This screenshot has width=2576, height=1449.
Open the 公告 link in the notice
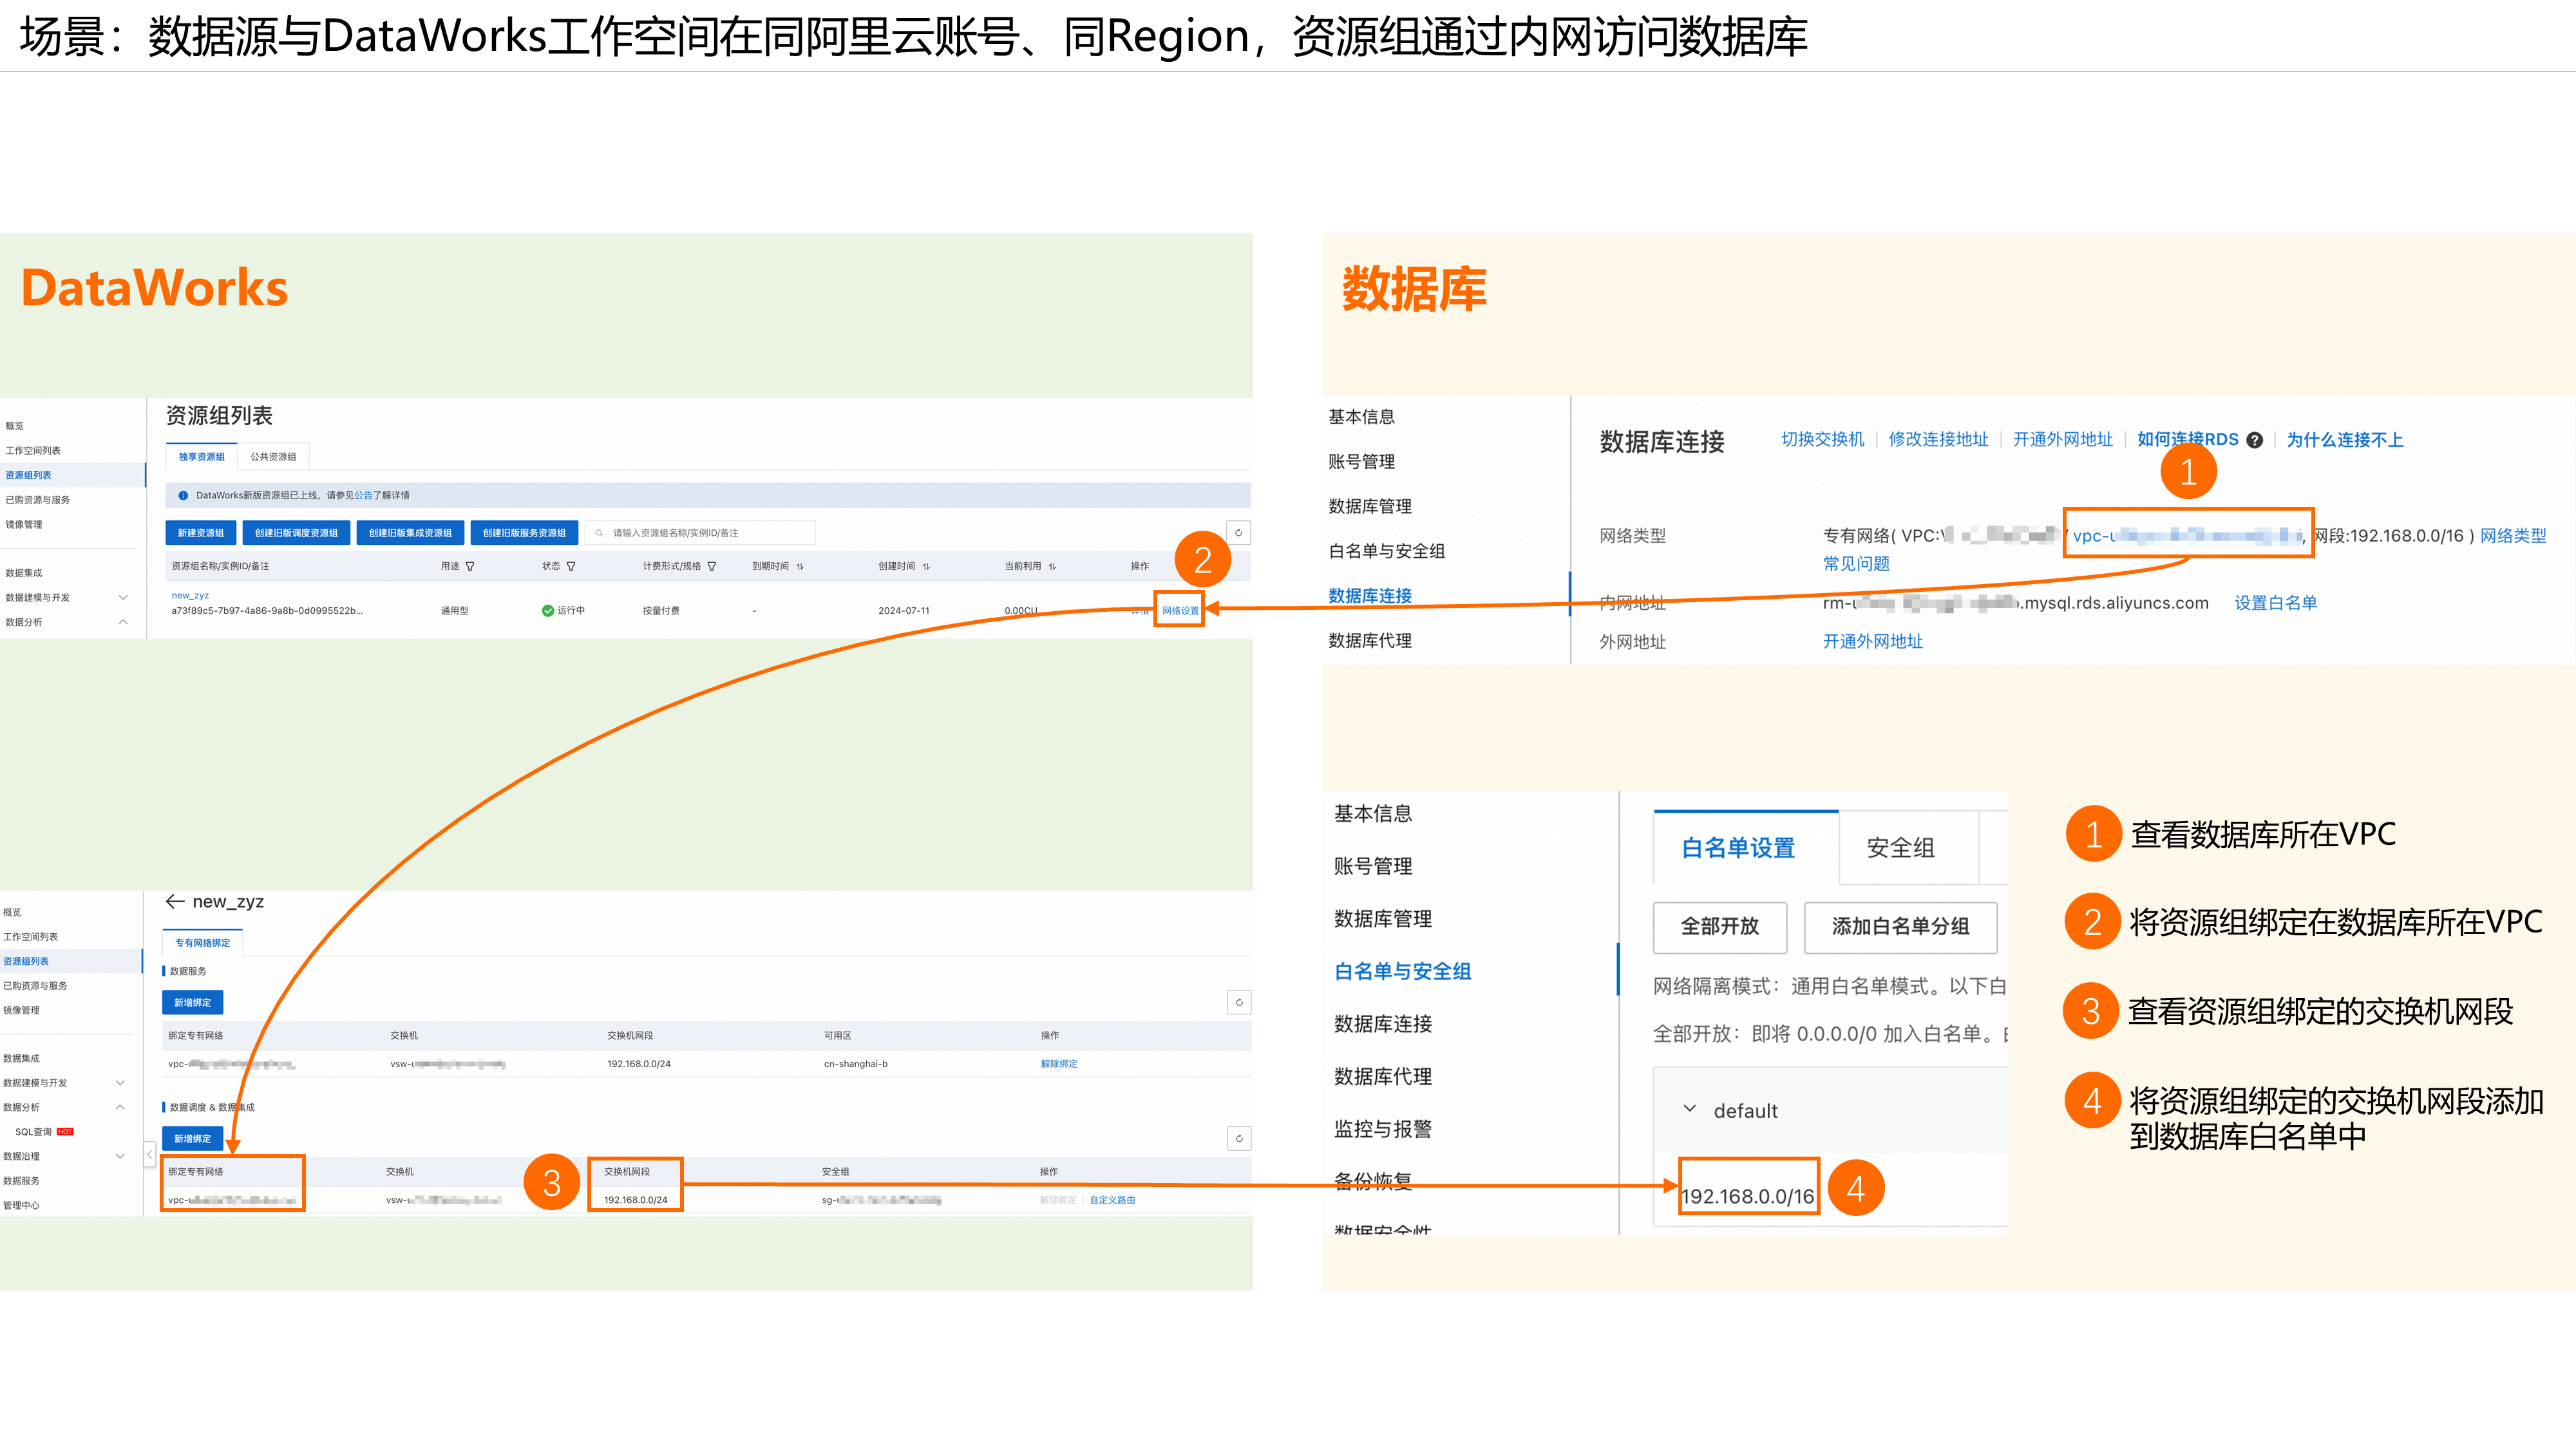(363, 495)
